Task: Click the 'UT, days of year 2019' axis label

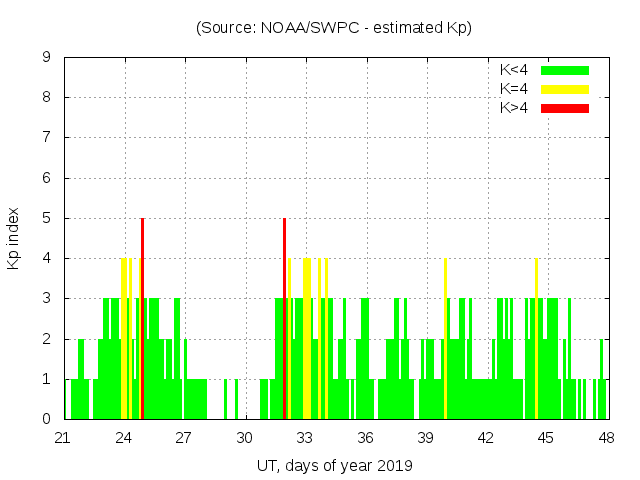Action: 334,465
